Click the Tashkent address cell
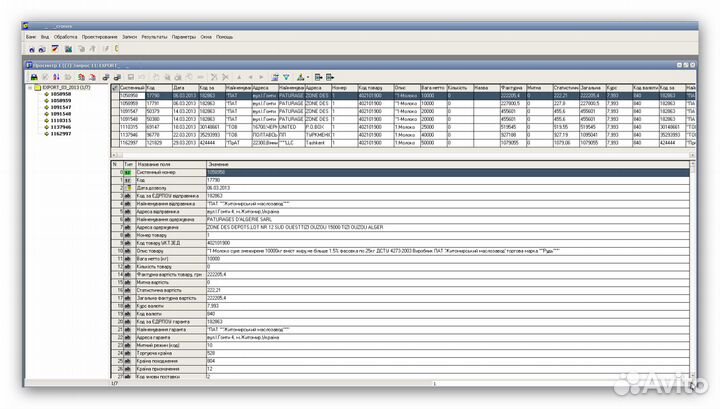The image size is (720, 409). [318, 143]
